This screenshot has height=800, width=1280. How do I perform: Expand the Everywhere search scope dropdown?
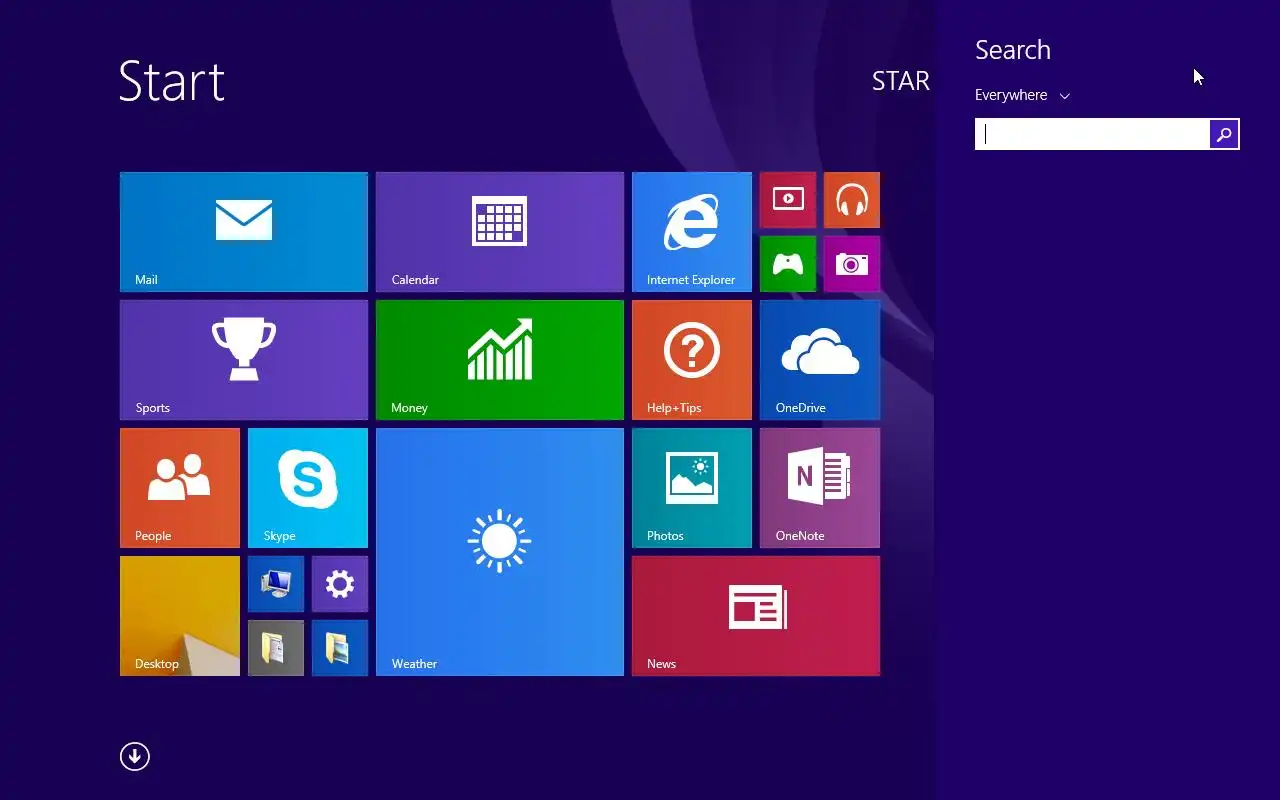pyautogui.click(x=1022, y=95)
